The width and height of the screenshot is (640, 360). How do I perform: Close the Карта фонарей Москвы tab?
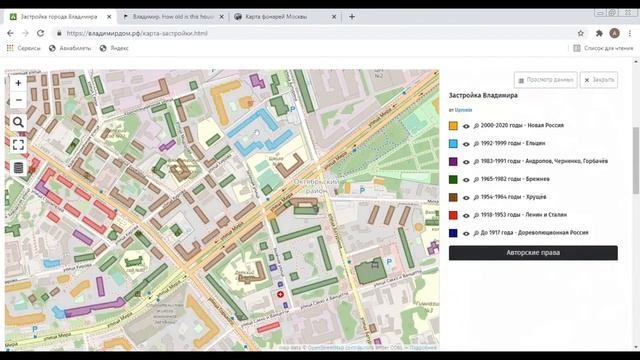pyautogui.click(x=334, y=17)
